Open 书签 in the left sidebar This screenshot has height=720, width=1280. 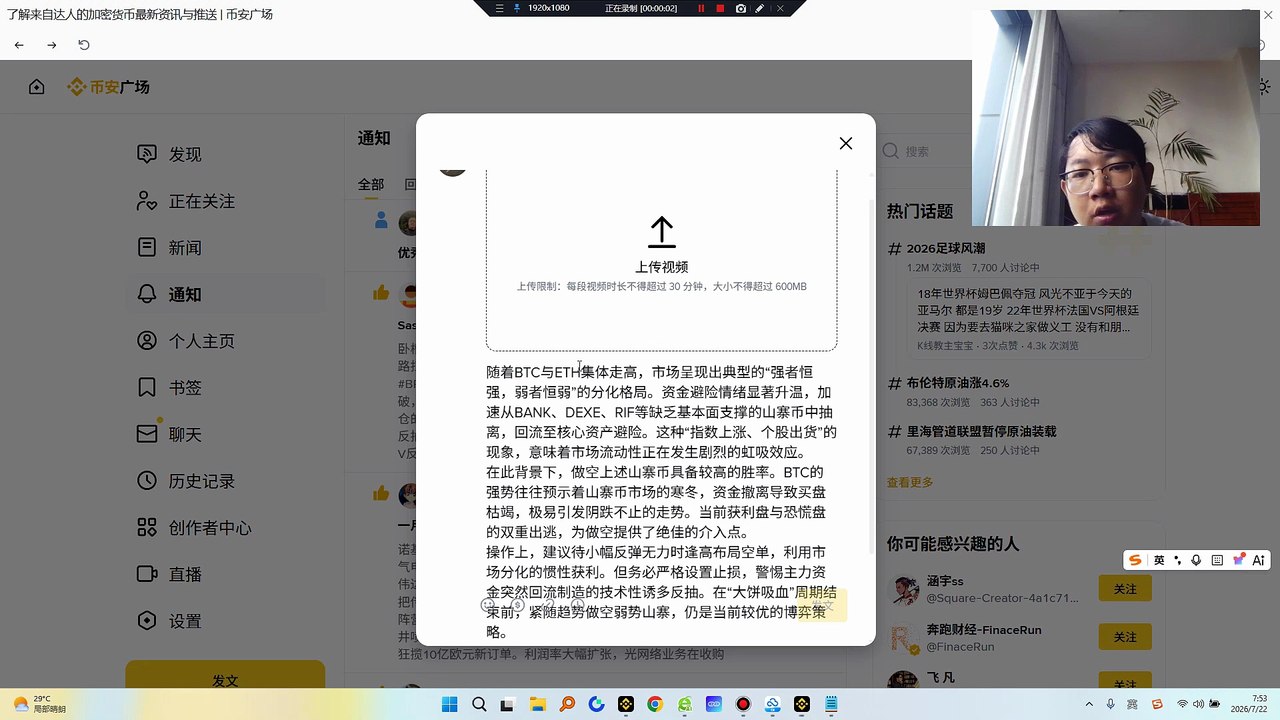pos(185,387)
